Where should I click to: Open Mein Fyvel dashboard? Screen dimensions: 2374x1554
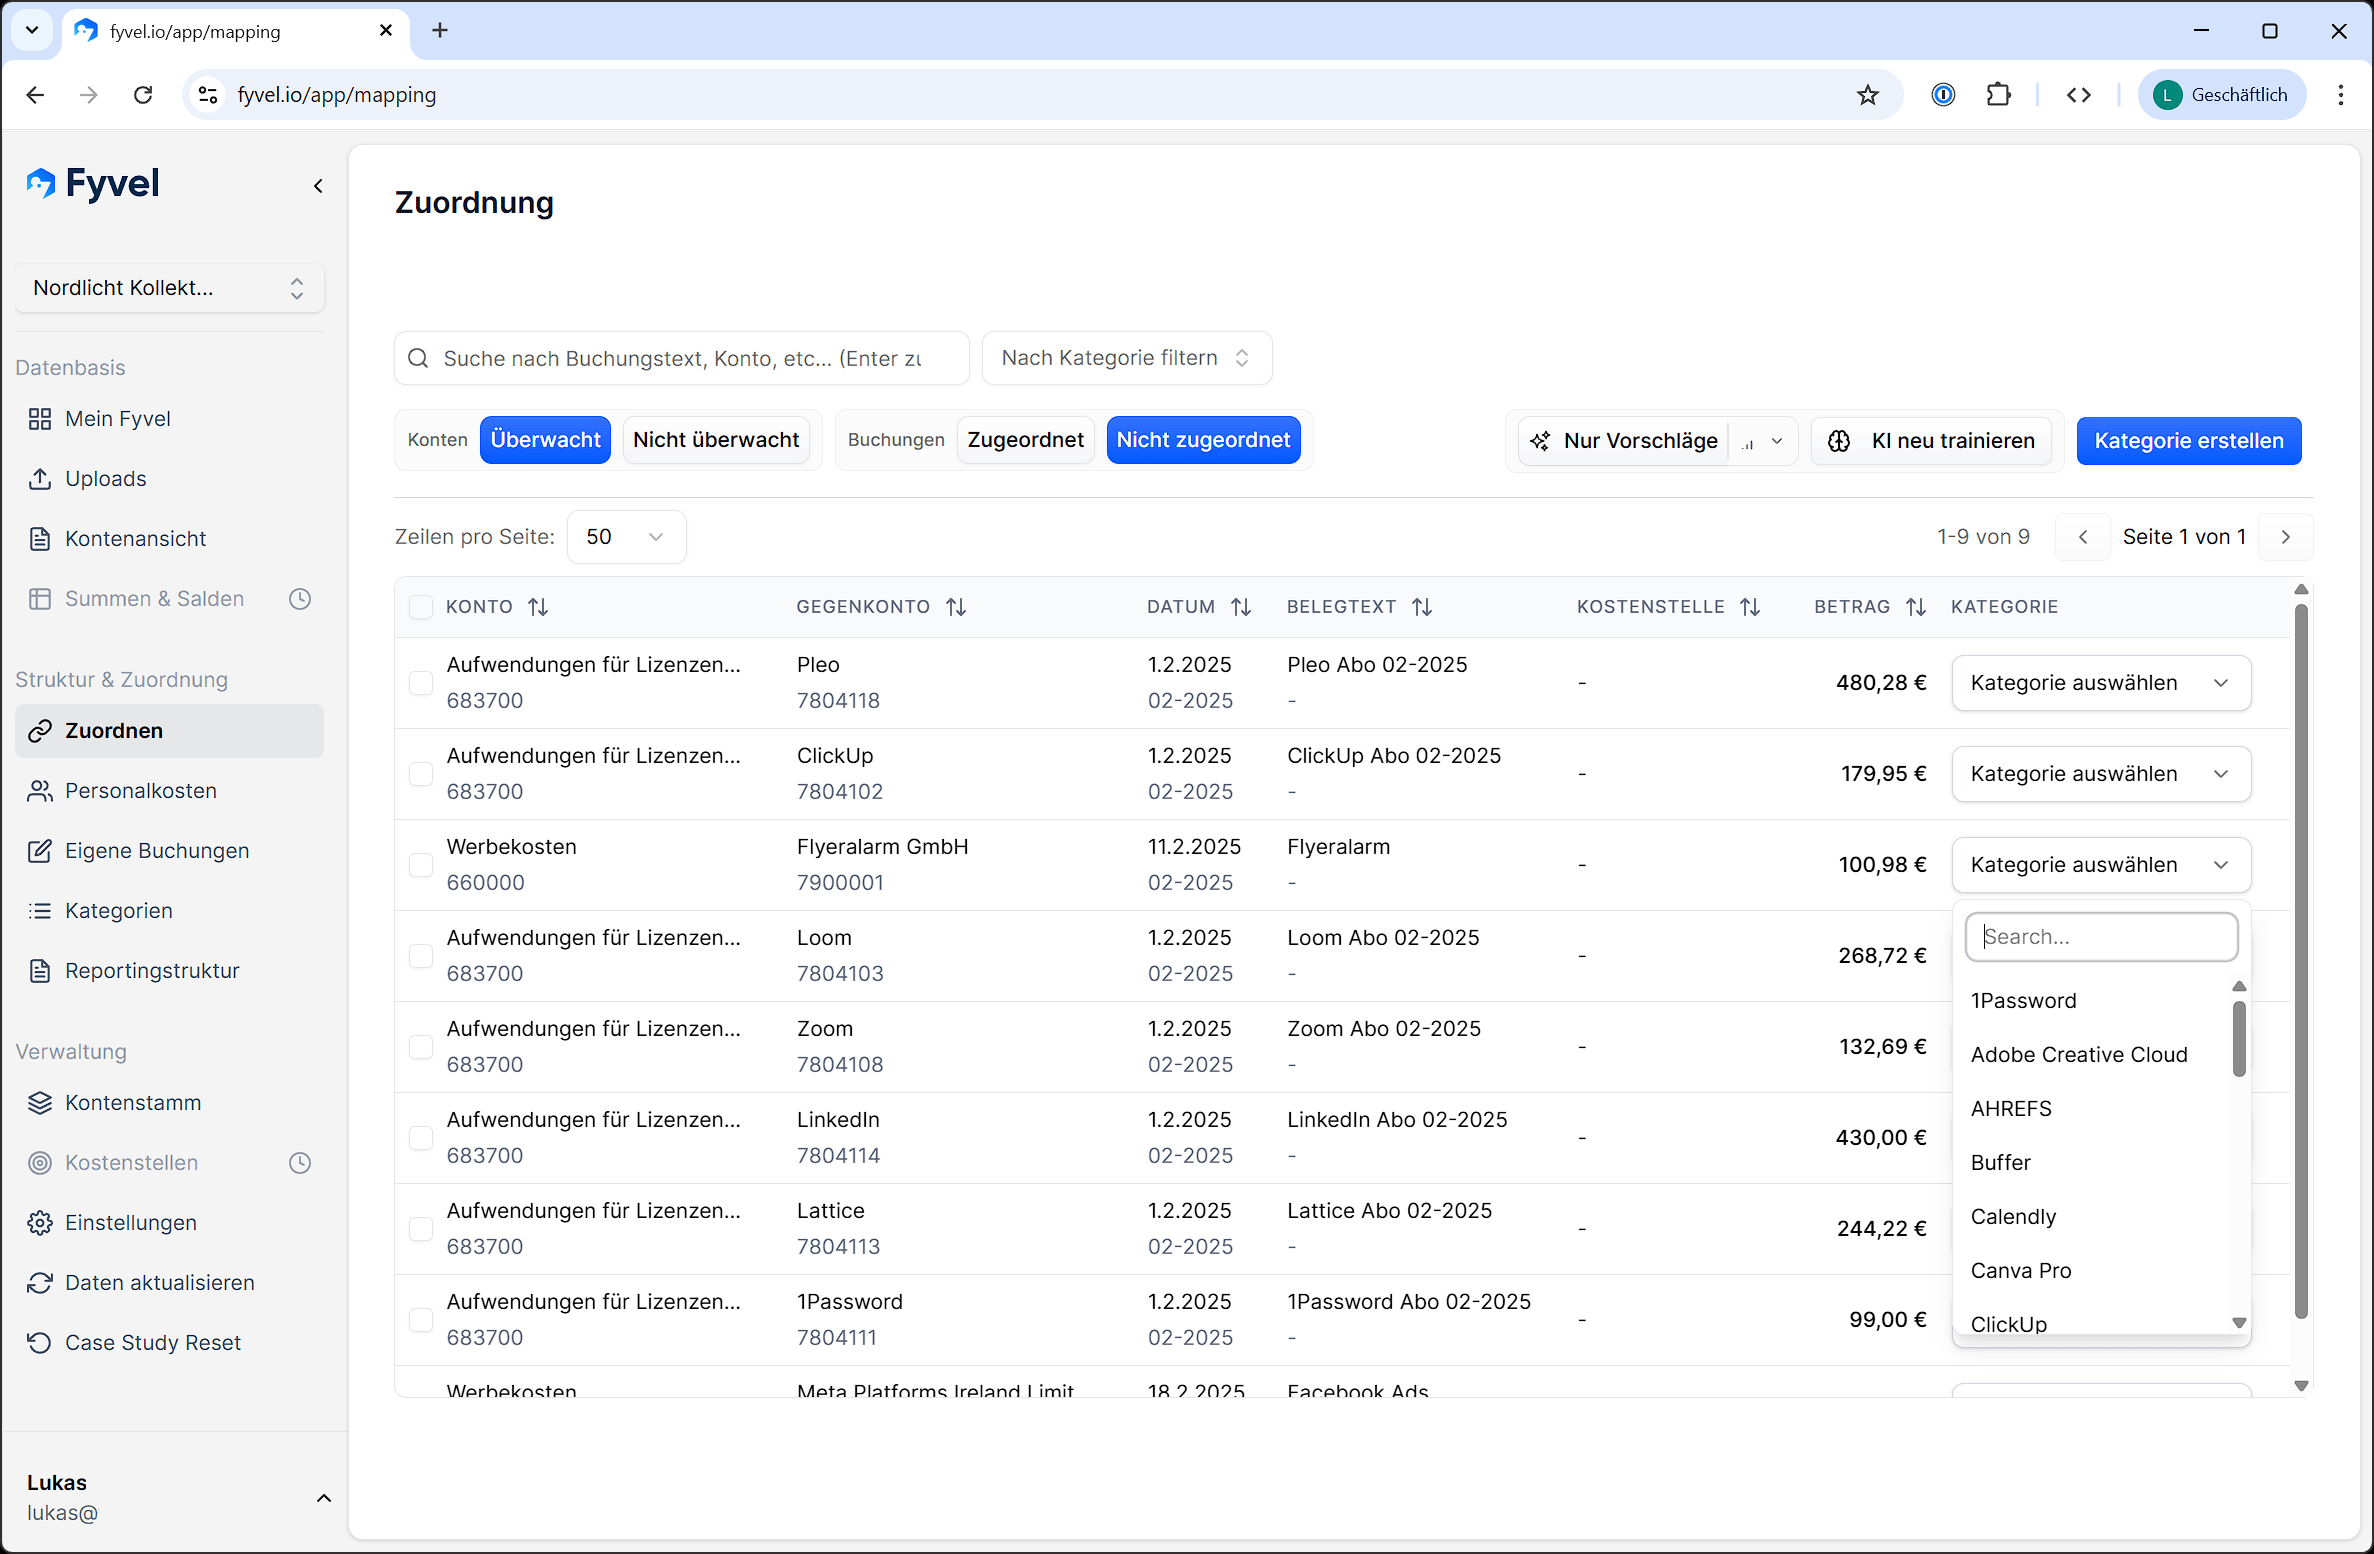(117, 419)
